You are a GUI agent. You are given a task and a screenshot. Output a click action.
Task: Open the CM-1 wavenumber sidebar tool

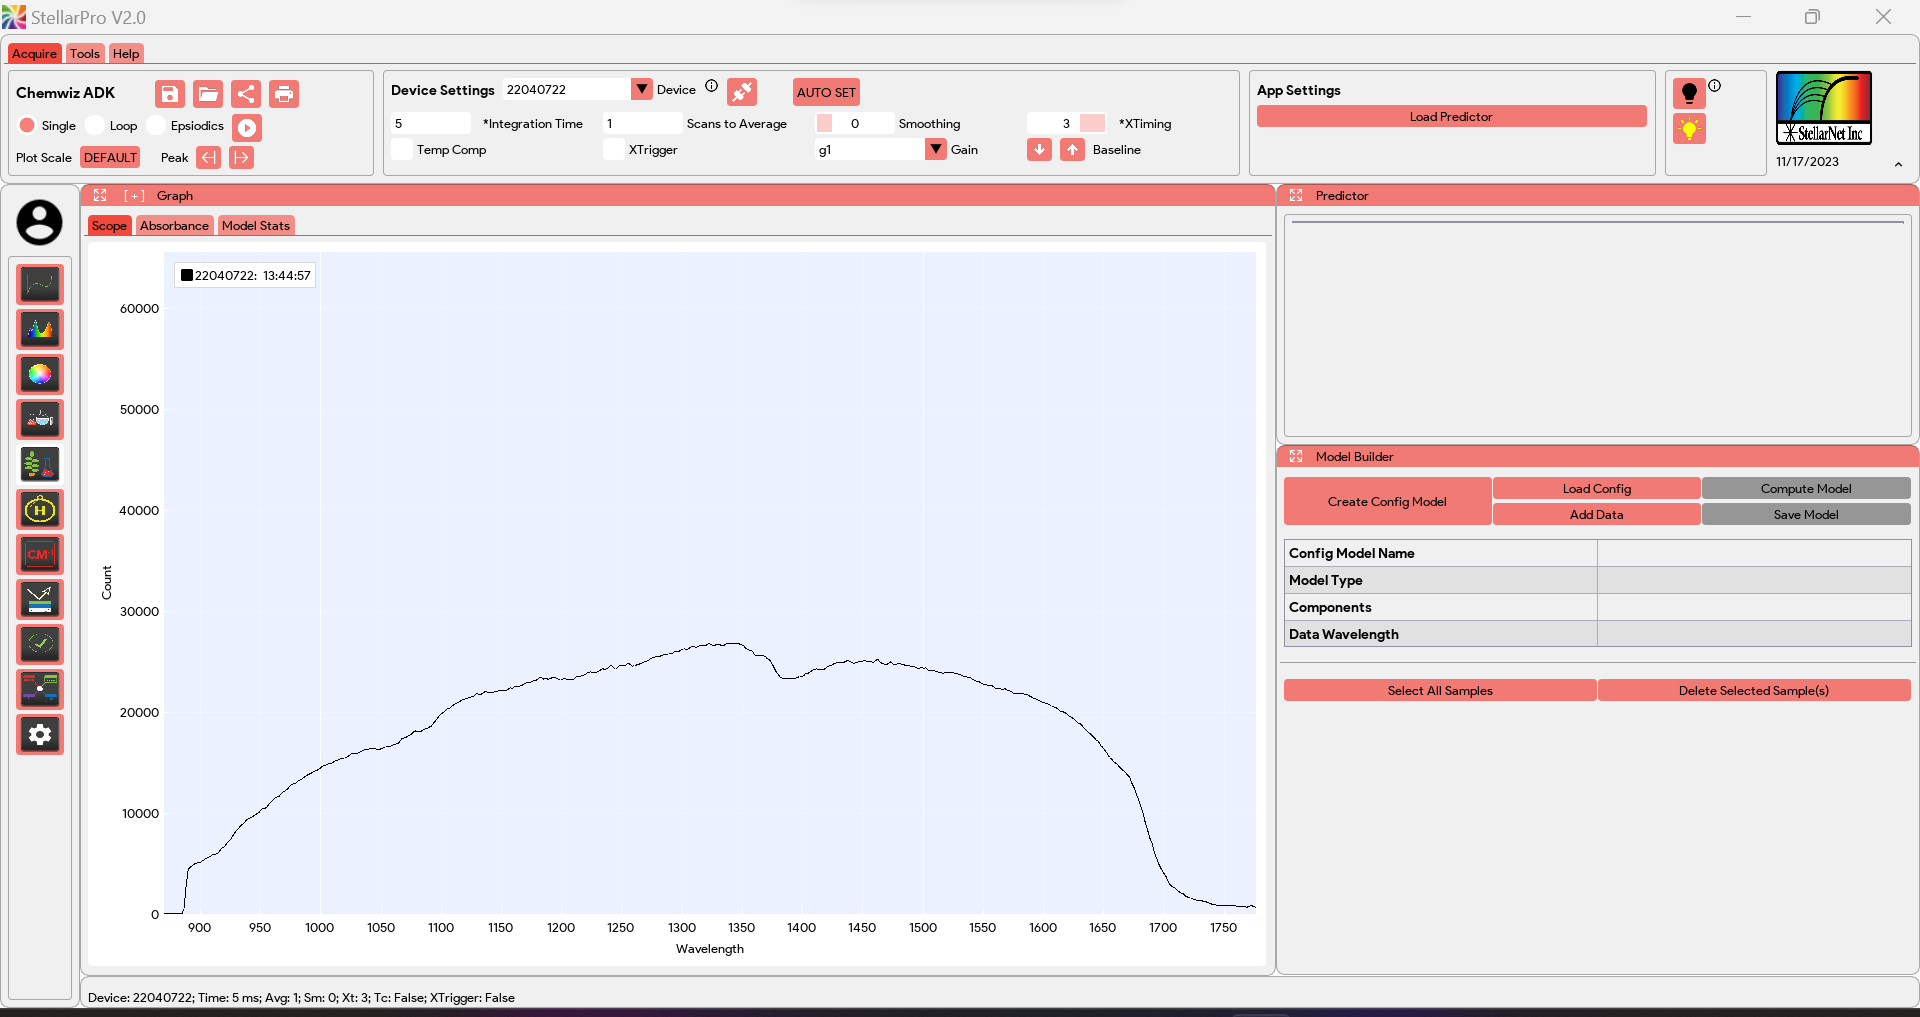pyautogui.click(x=40, y=554)
